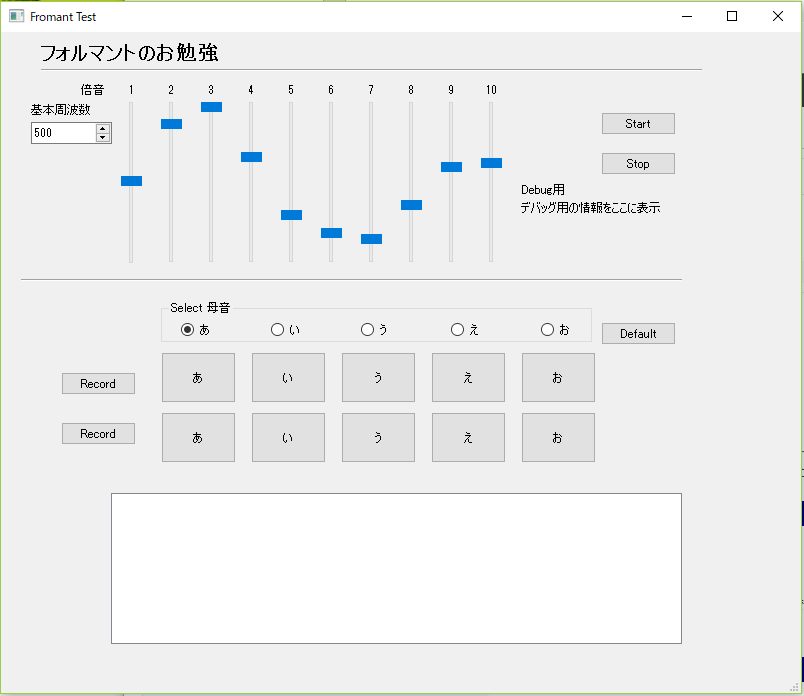
Task: Click harmonic 6 slider handle
Action: point(331,233)
